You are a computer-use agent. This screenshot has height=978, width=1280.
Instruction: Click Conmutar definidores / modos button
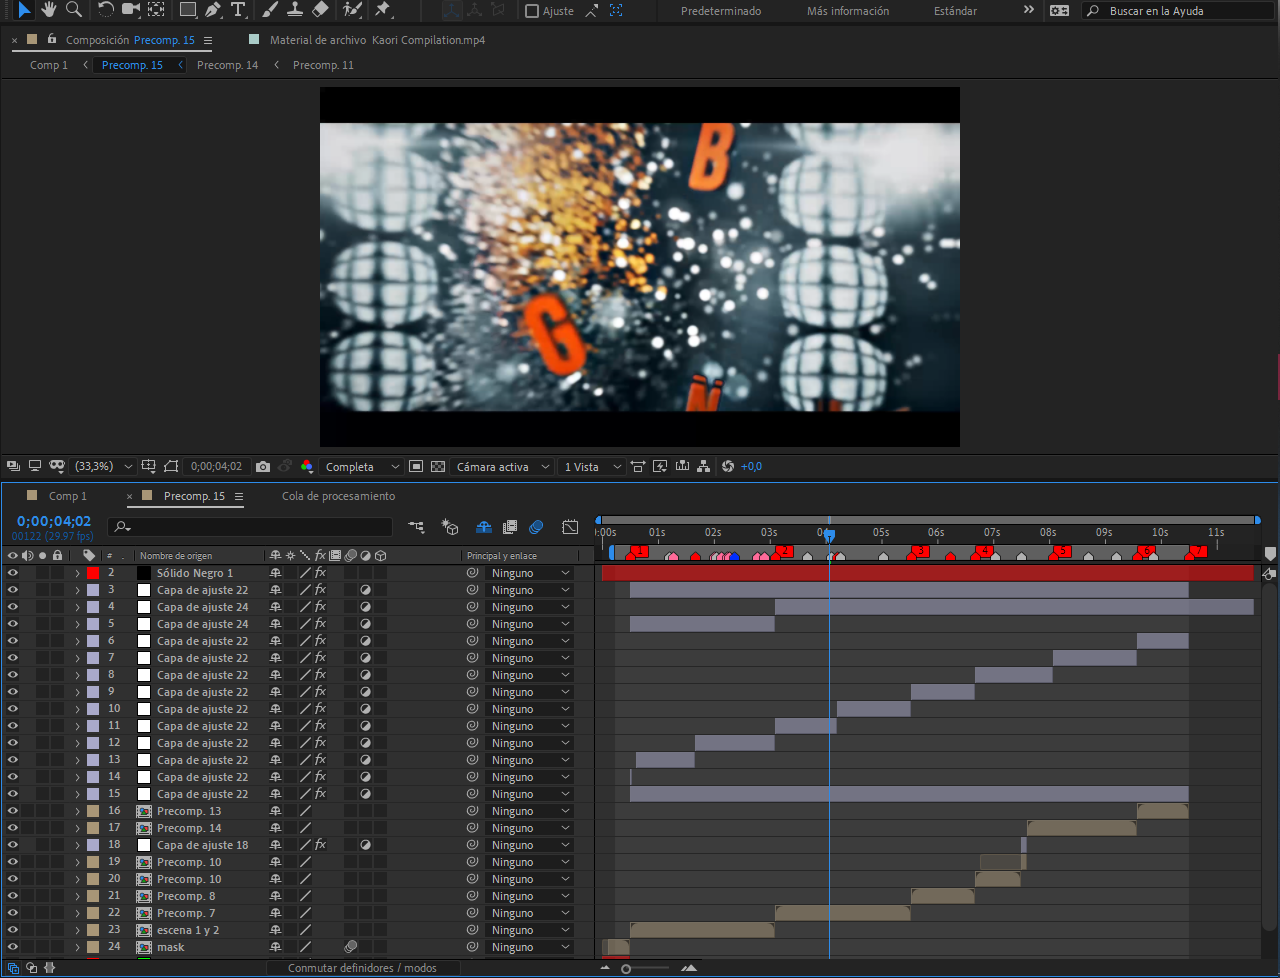tap(362, 968)
